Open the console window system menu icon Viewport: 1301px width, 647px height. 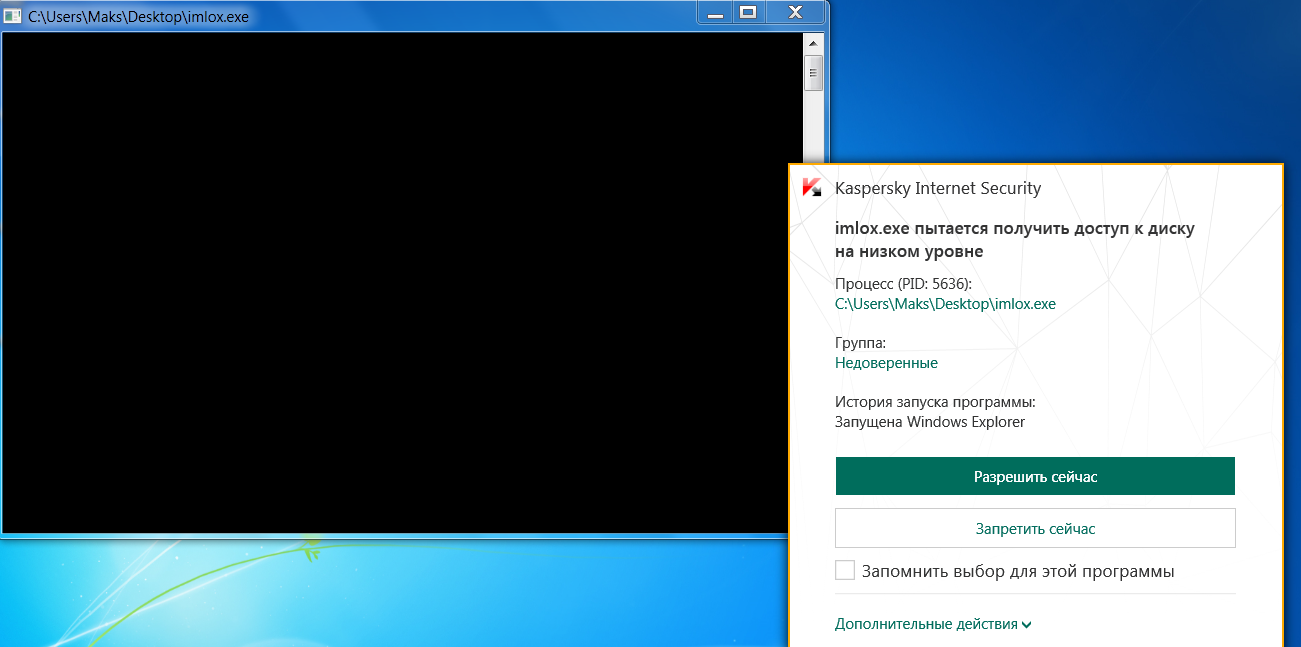(13, 17)
